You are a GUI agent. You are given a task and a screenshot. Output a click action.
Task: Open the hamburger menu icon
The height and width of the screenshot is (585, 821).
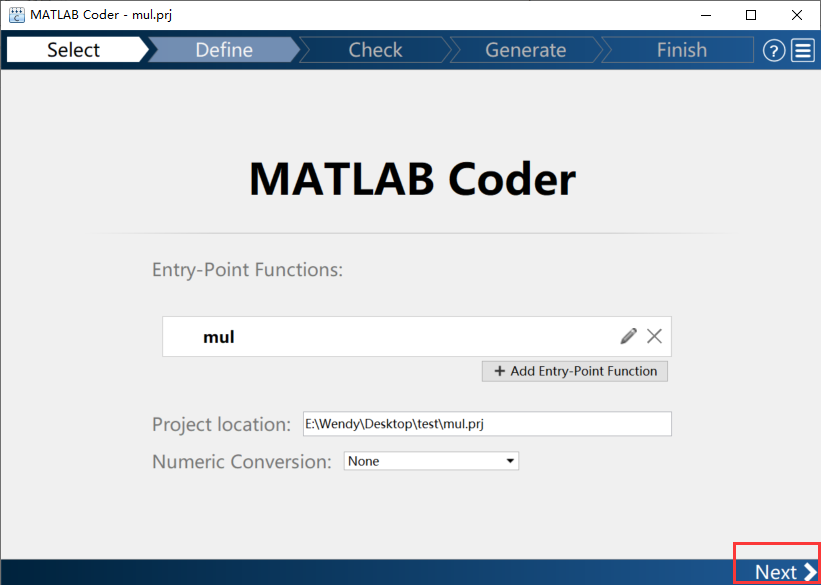click(x=803, y=51)
